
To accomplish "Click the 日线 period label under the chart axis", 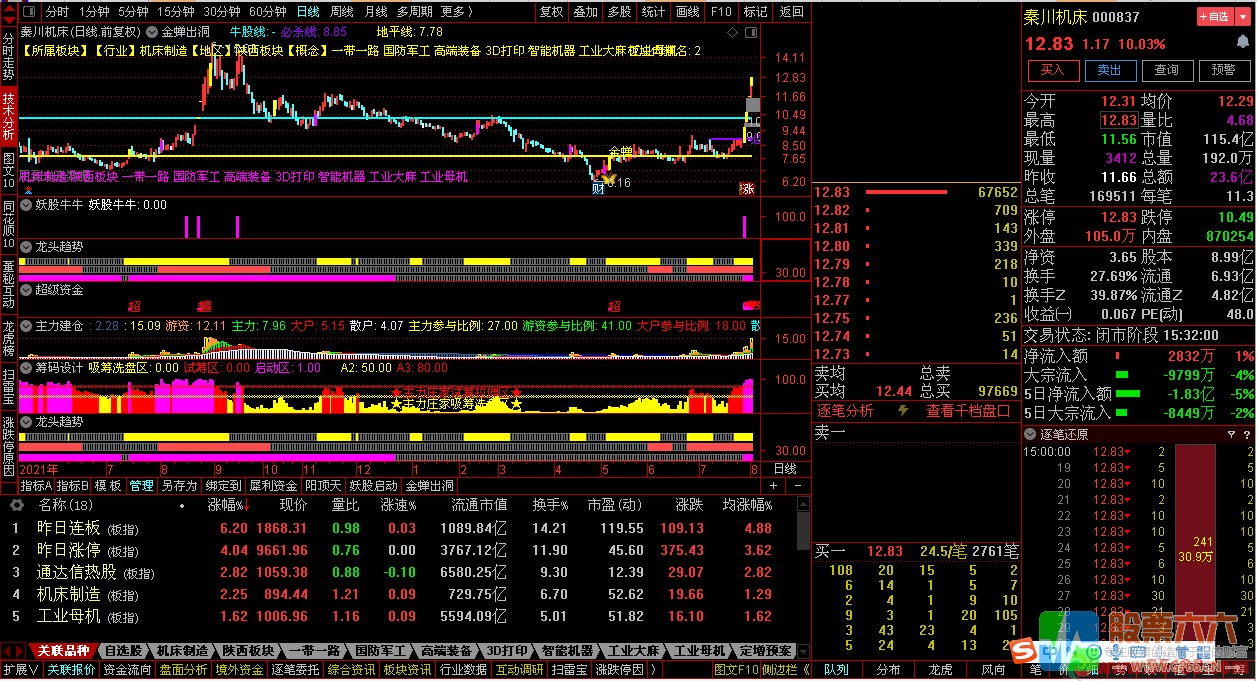I will [x=786, y=469].
